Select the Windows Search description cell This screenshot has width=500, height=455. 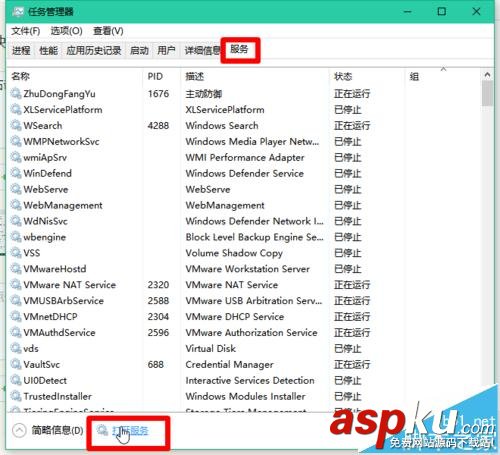tap(222, 126)
